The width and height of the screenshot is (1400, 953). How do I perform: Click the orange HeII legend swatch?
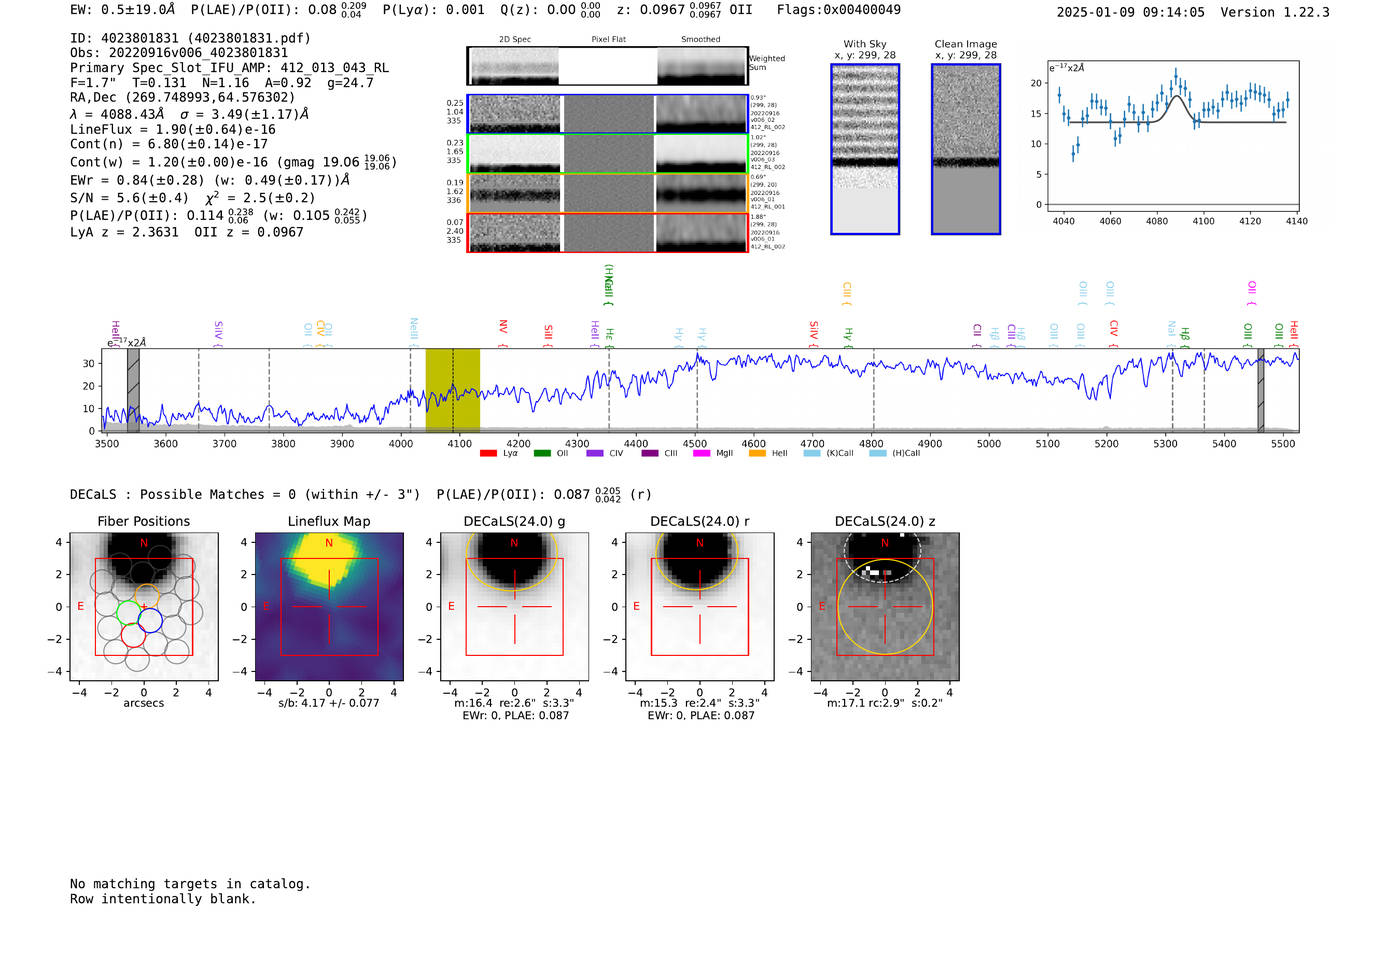coord(757,453)
